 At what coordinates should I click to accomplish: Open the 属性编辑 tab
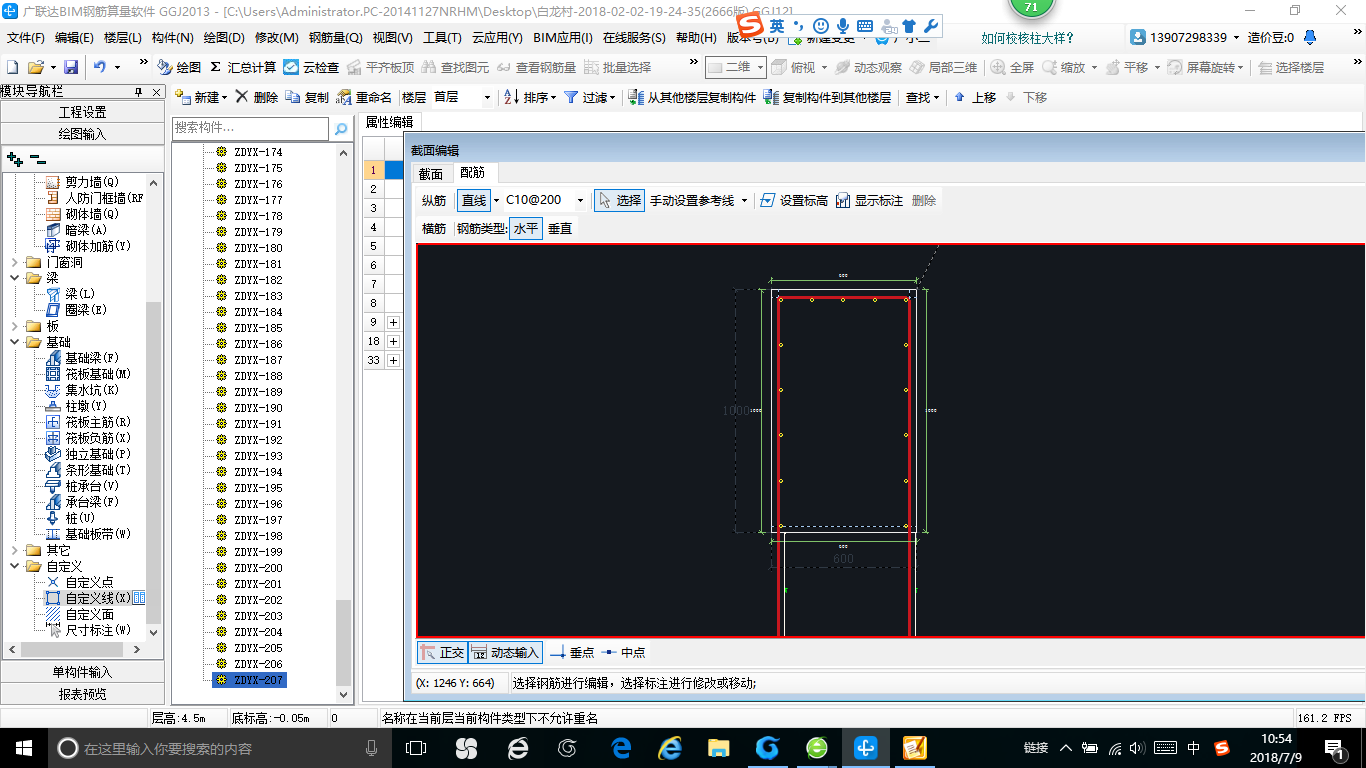(389, 122)
